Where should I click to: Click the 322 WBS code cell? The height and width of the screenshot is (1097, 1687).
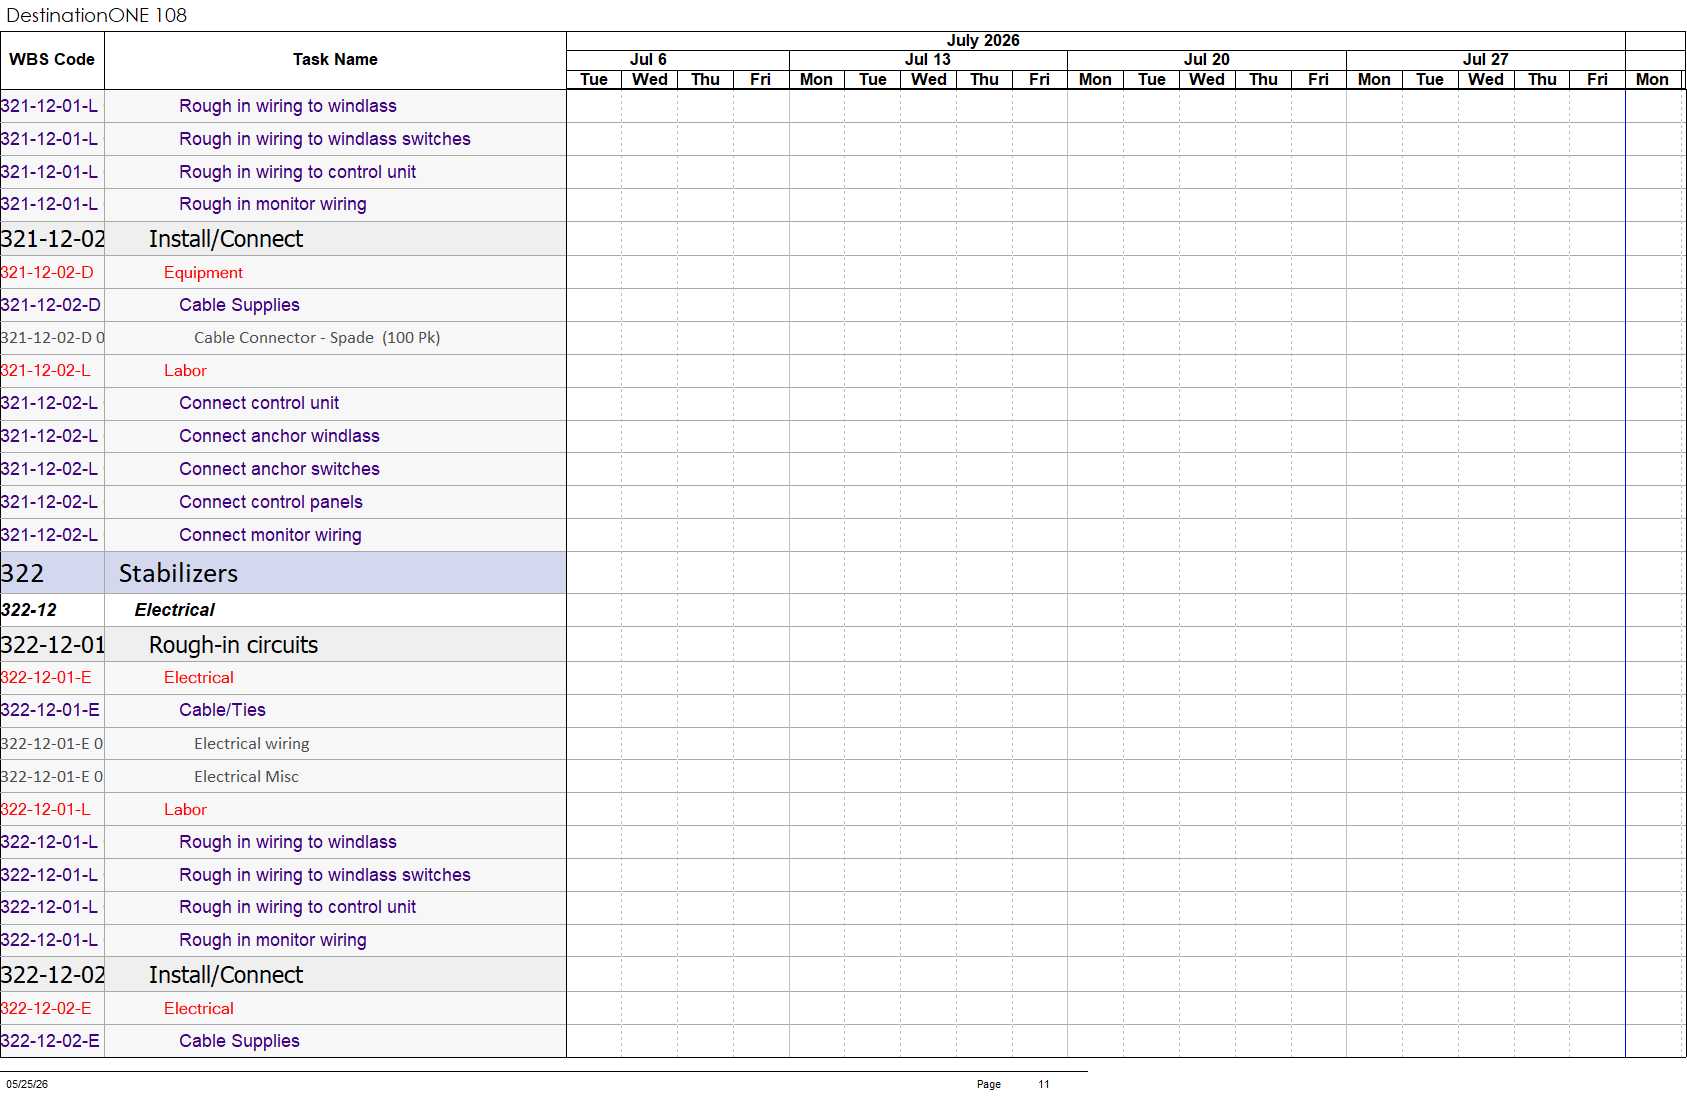(52, 573)
